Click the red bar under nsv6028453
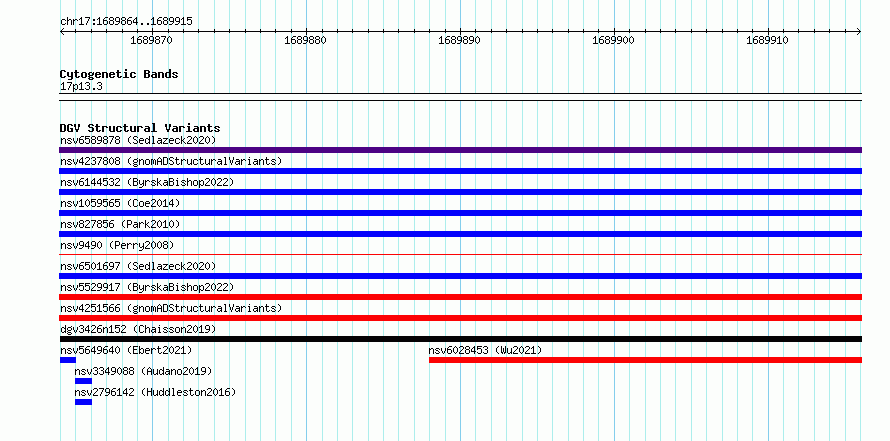The image size is (890, 441). pyautogui.click(x=645, y=360)
